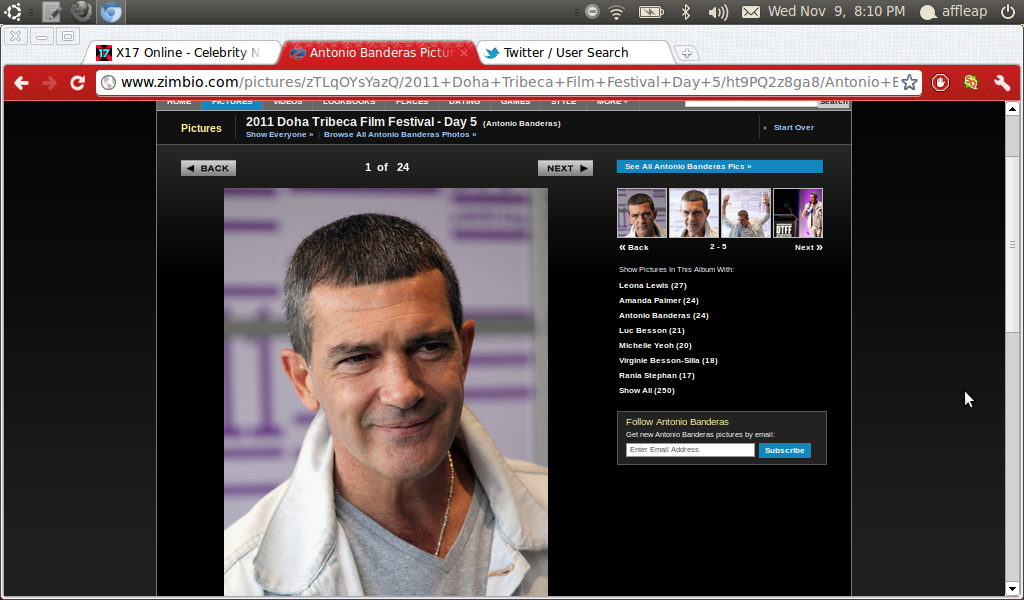Open the wrench settings menu
The width and height of the screenshot is (1024, 600).
click(x=1002, y=83)
